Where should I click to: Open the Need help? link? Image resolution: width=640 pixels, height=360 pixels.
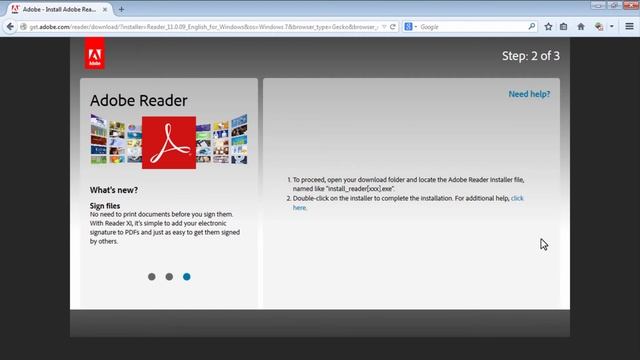pos(529,94)
